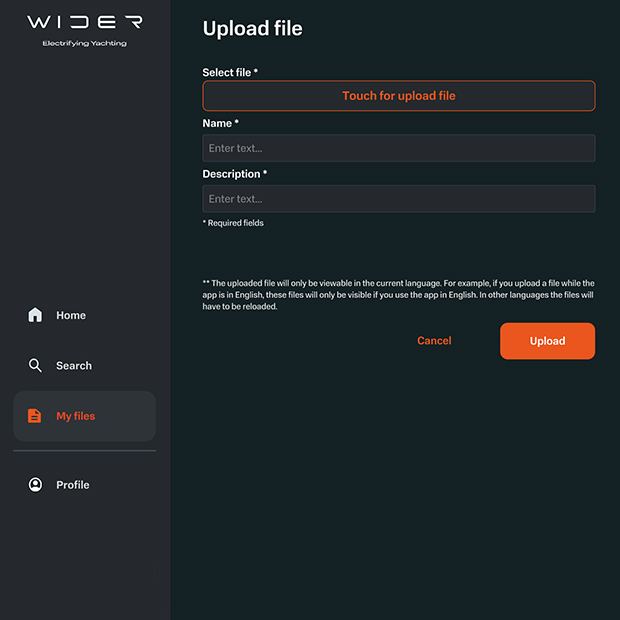
Task: Click the My files document icon
Action: [35, 416]
